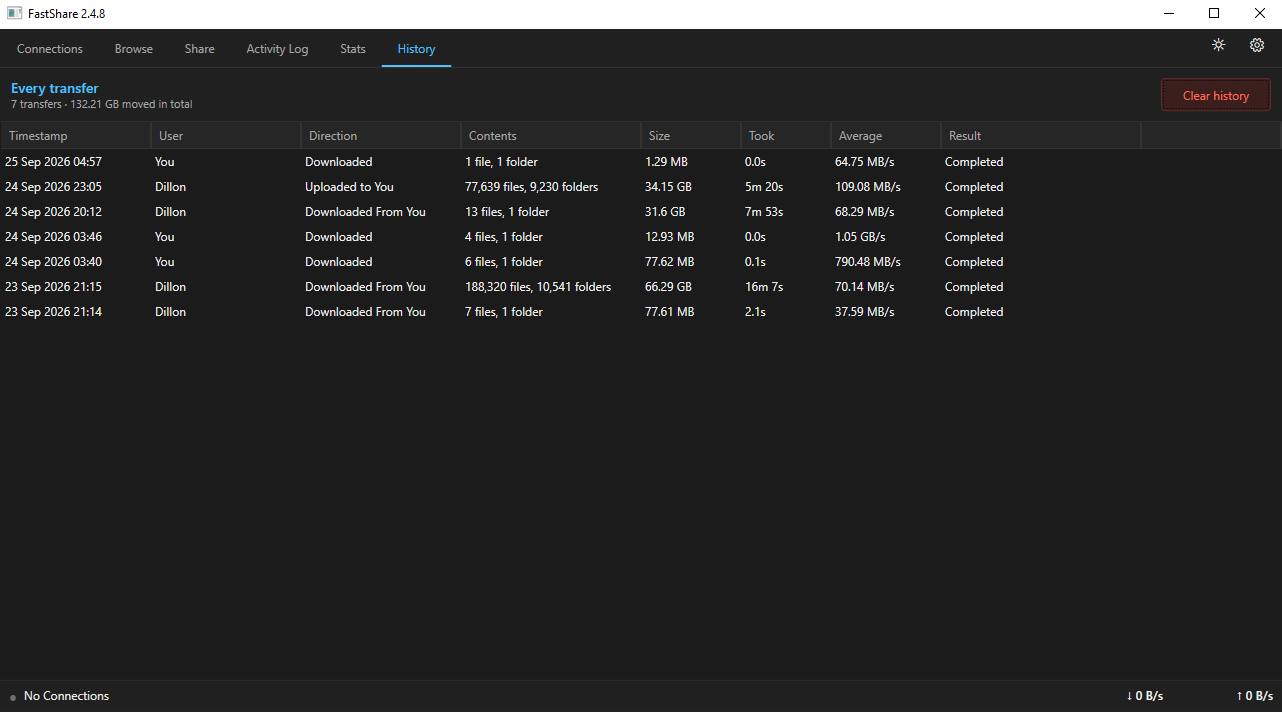
Task: Click the 64.75 MB/s average speed
Action: 865,162
